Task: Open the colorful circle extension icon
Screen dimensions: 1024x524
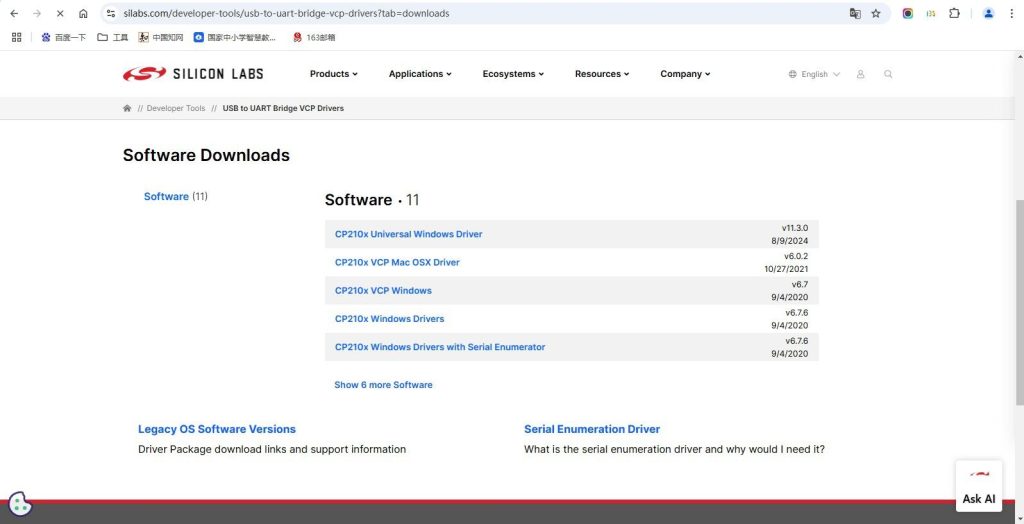Action: (x=908, y=13)
